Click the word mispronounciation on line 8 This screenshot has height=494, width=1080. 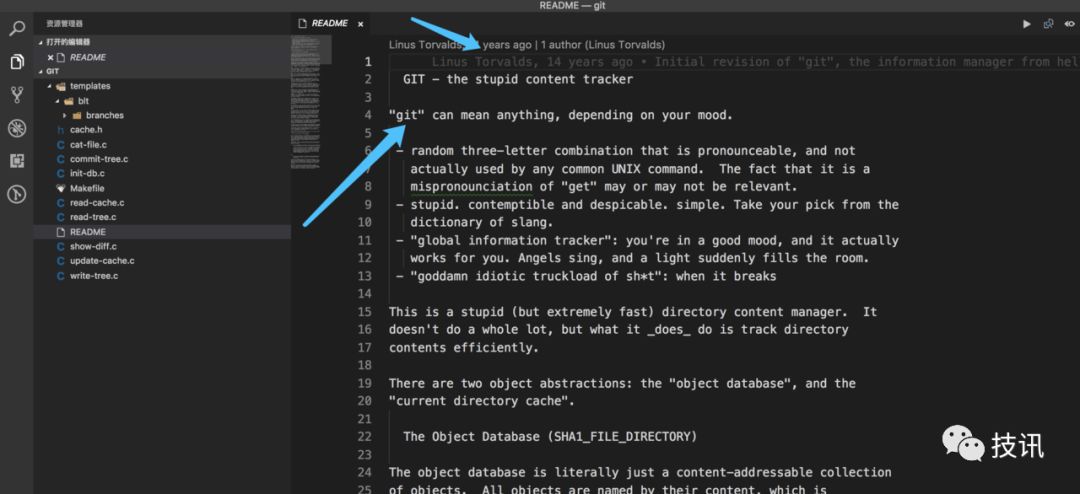tap(471, 187)
